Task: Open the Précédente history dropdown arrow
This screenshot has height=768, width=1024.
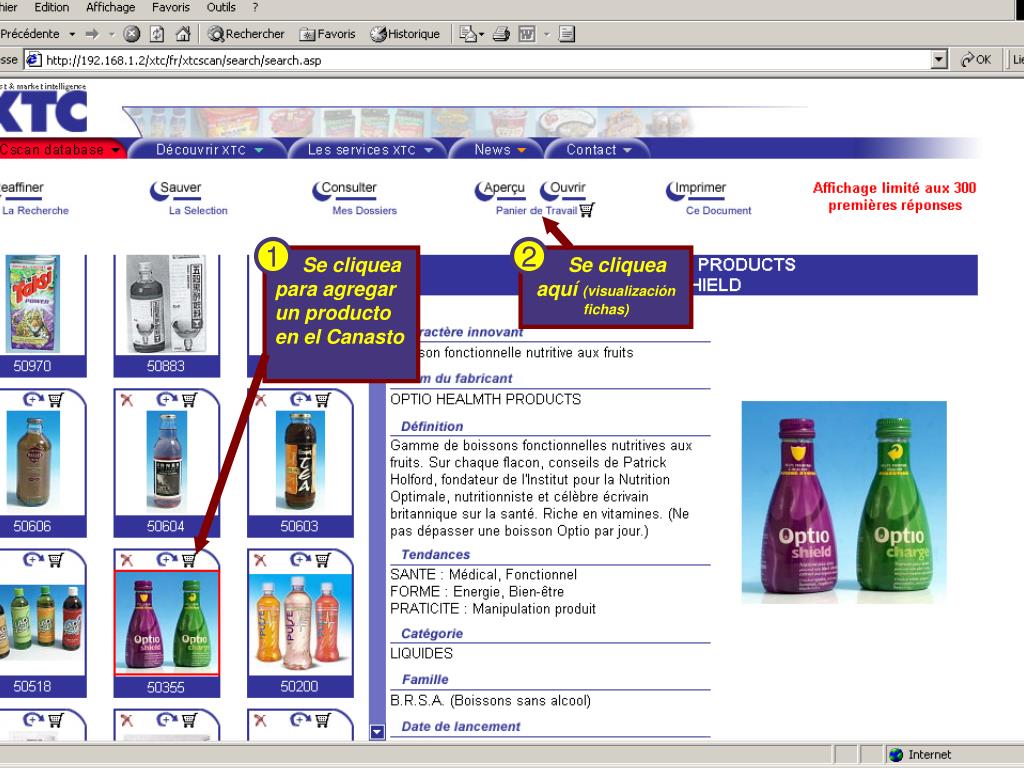Action: [x=72, y=34]
